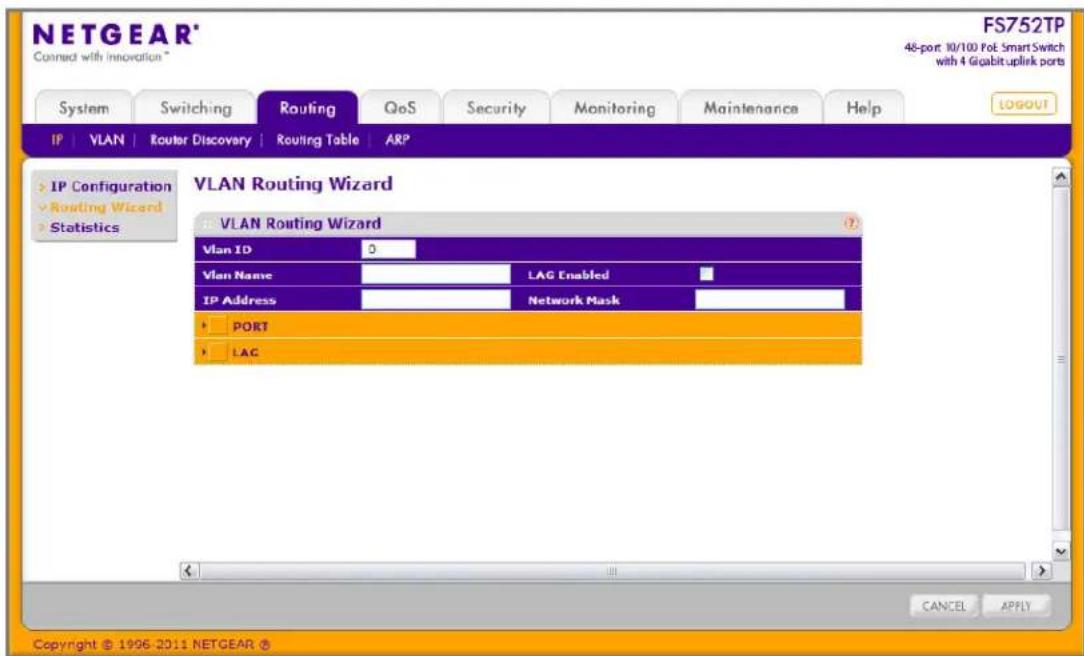The width and height of the screenshot is (1084, 656).
Task: Click the APPLY button
Action: point(1016,606)
